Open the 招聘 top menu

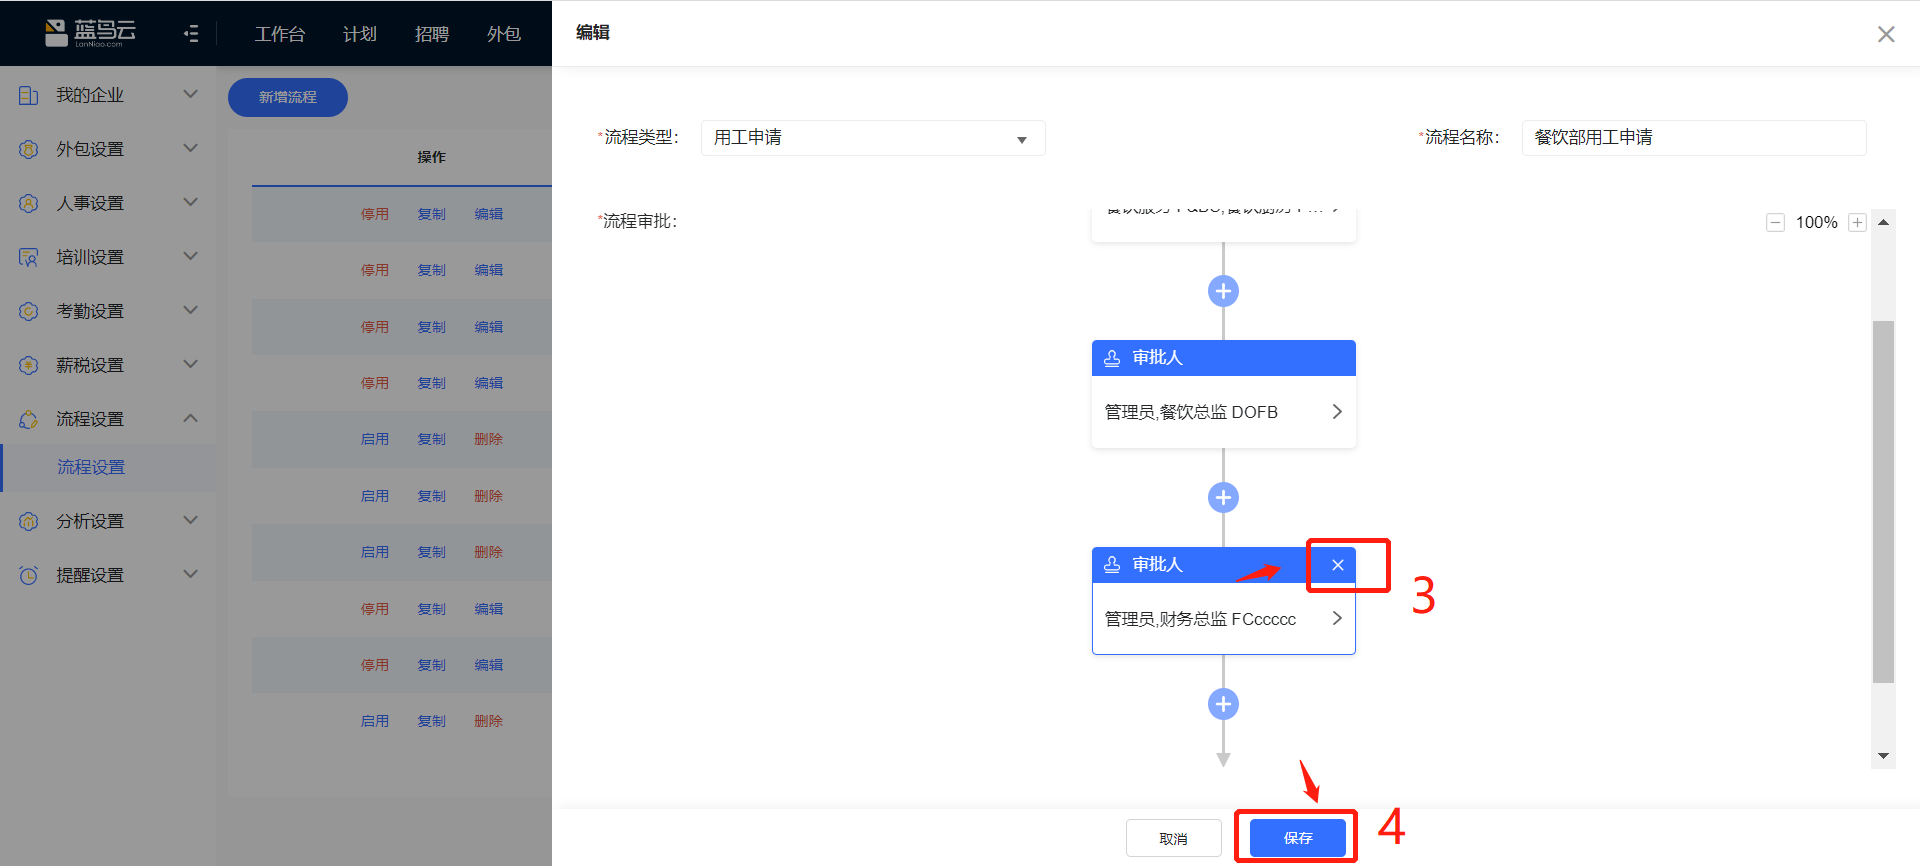click(432, 34)
